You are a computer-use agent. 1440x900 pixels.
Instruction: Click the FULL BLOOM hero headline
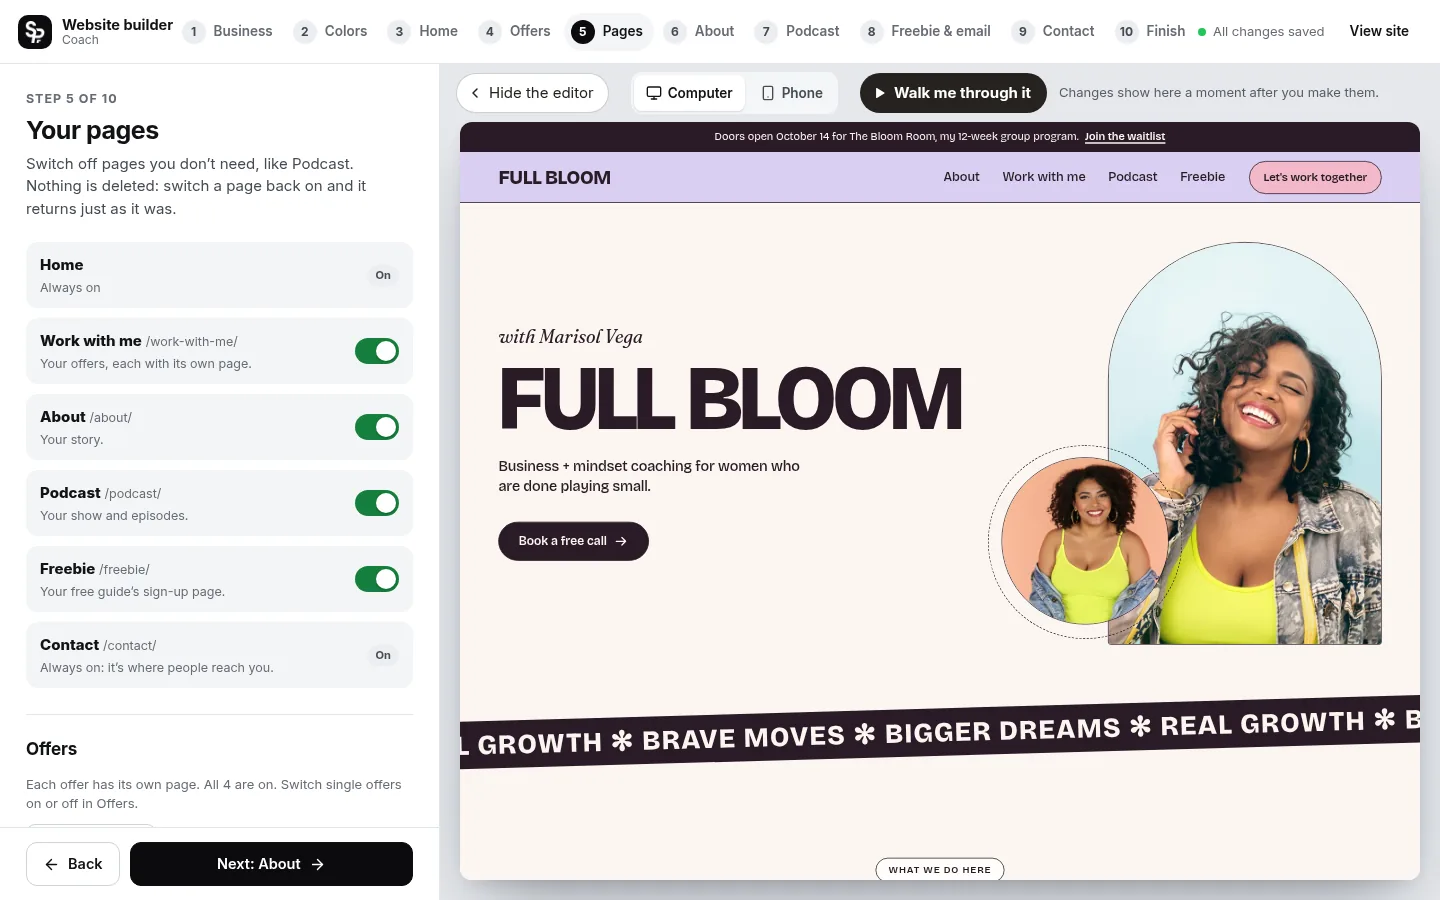click(730, 398)
